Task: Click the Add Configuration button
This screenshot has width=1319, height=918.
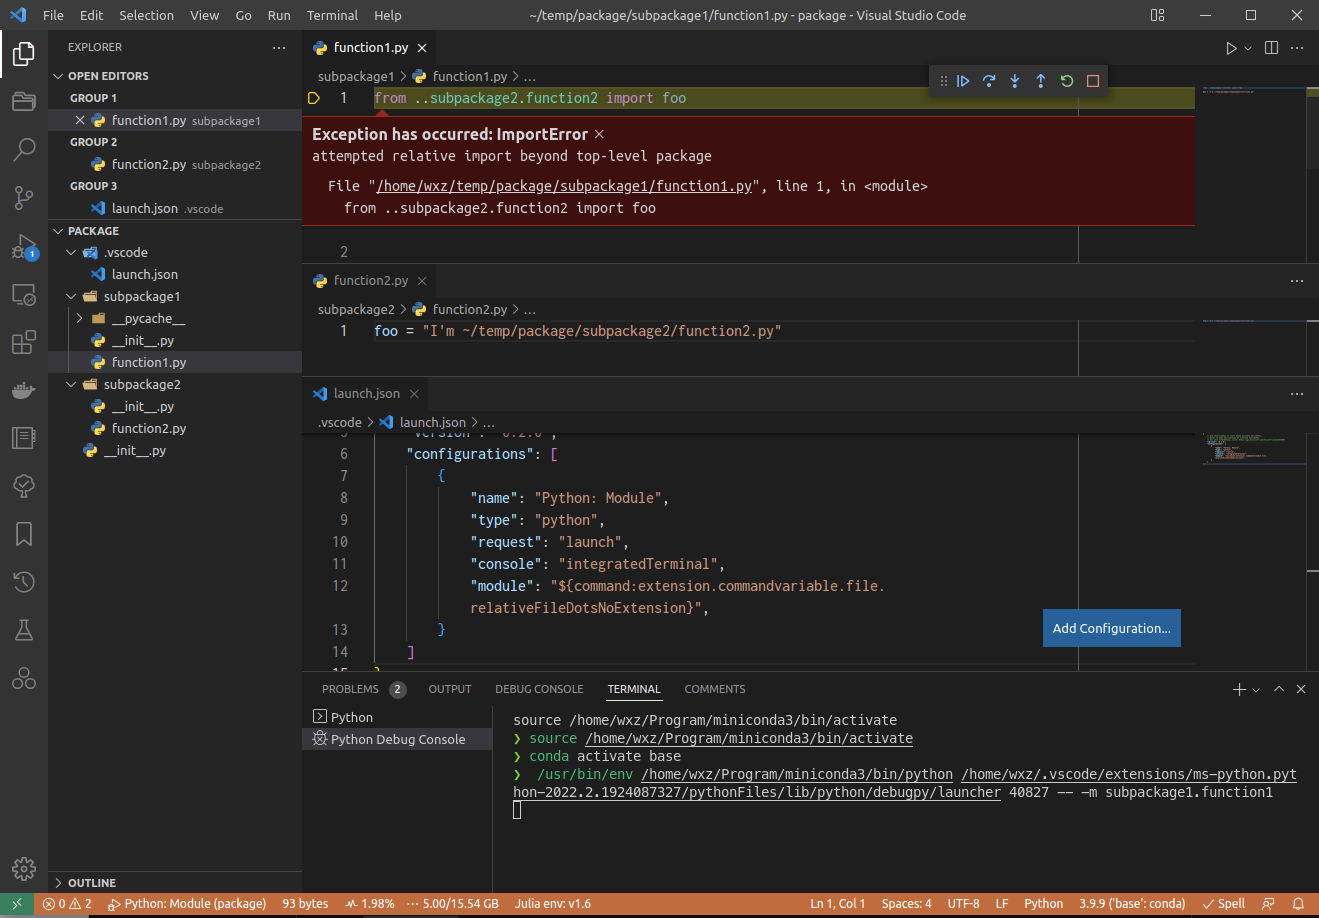Action: [x=1111, y=628]
